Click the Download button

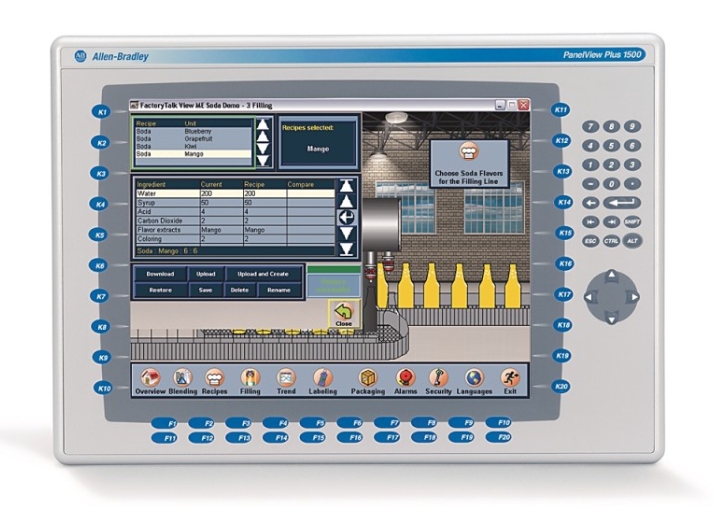(x=160, y=274)
